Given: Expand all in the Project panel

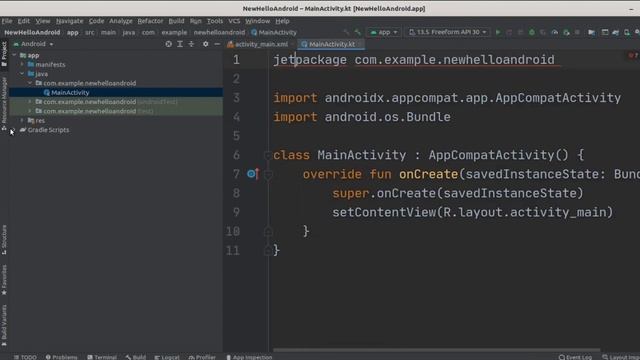Looking at the screenshot, I should coord(180,44).
